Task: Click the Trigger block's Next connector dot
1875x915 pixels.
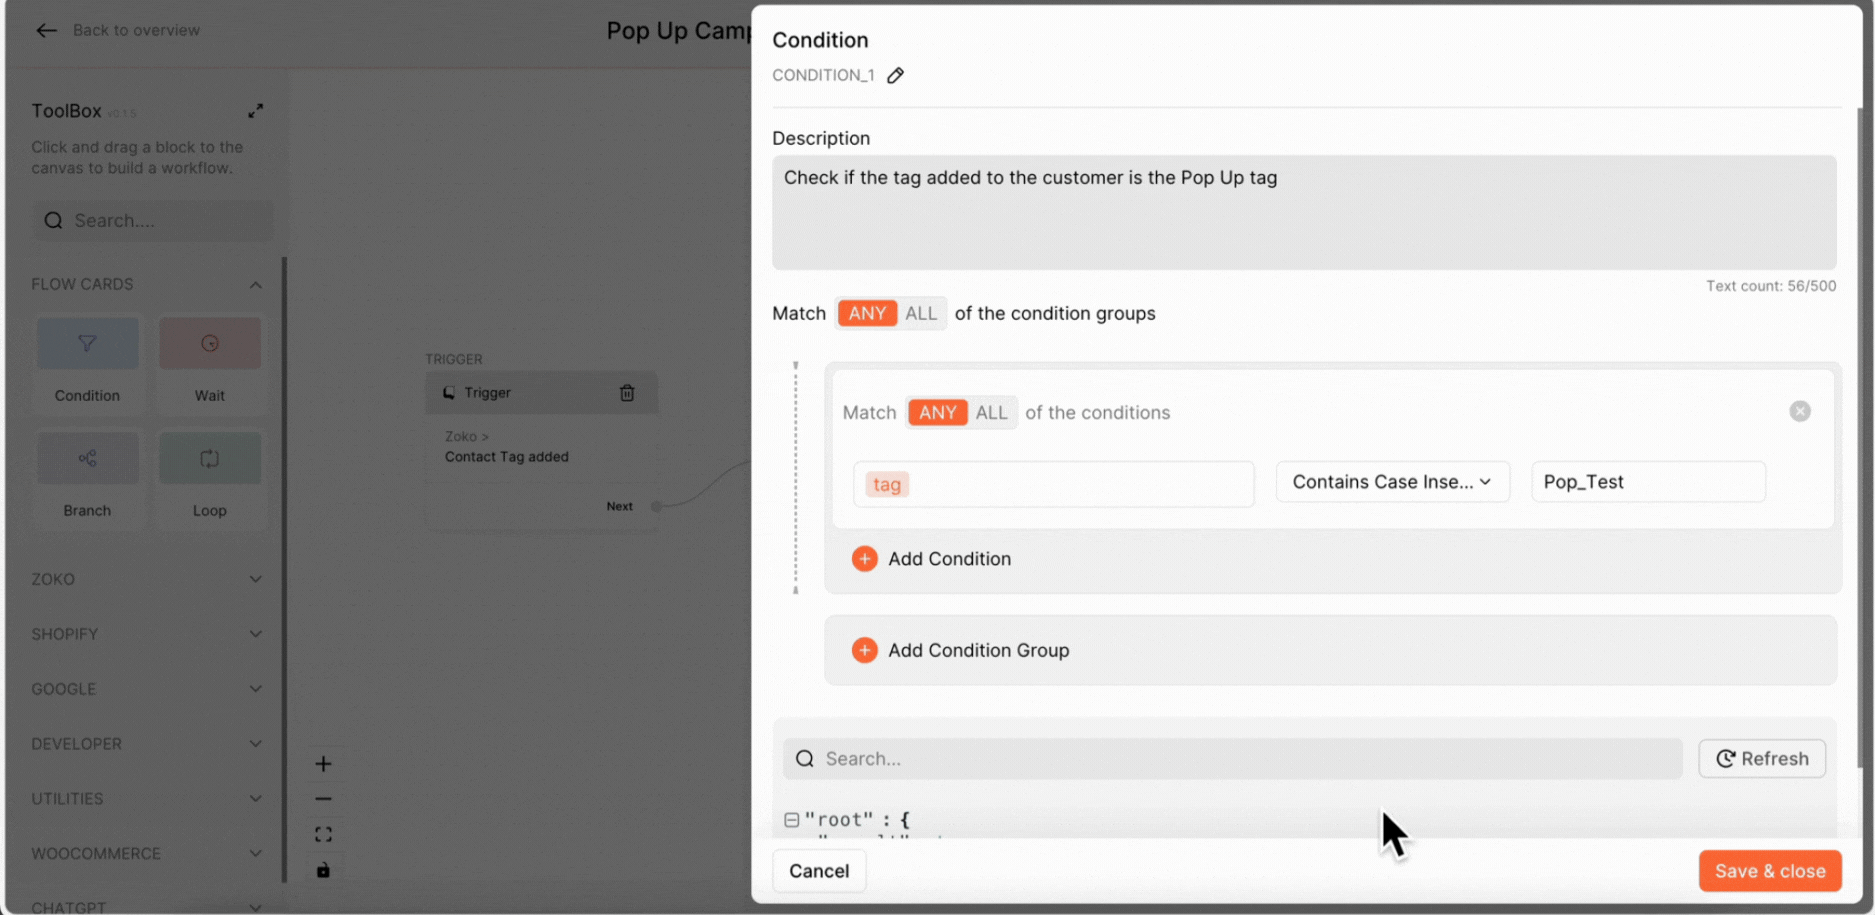Action: [x=656, y=506]
